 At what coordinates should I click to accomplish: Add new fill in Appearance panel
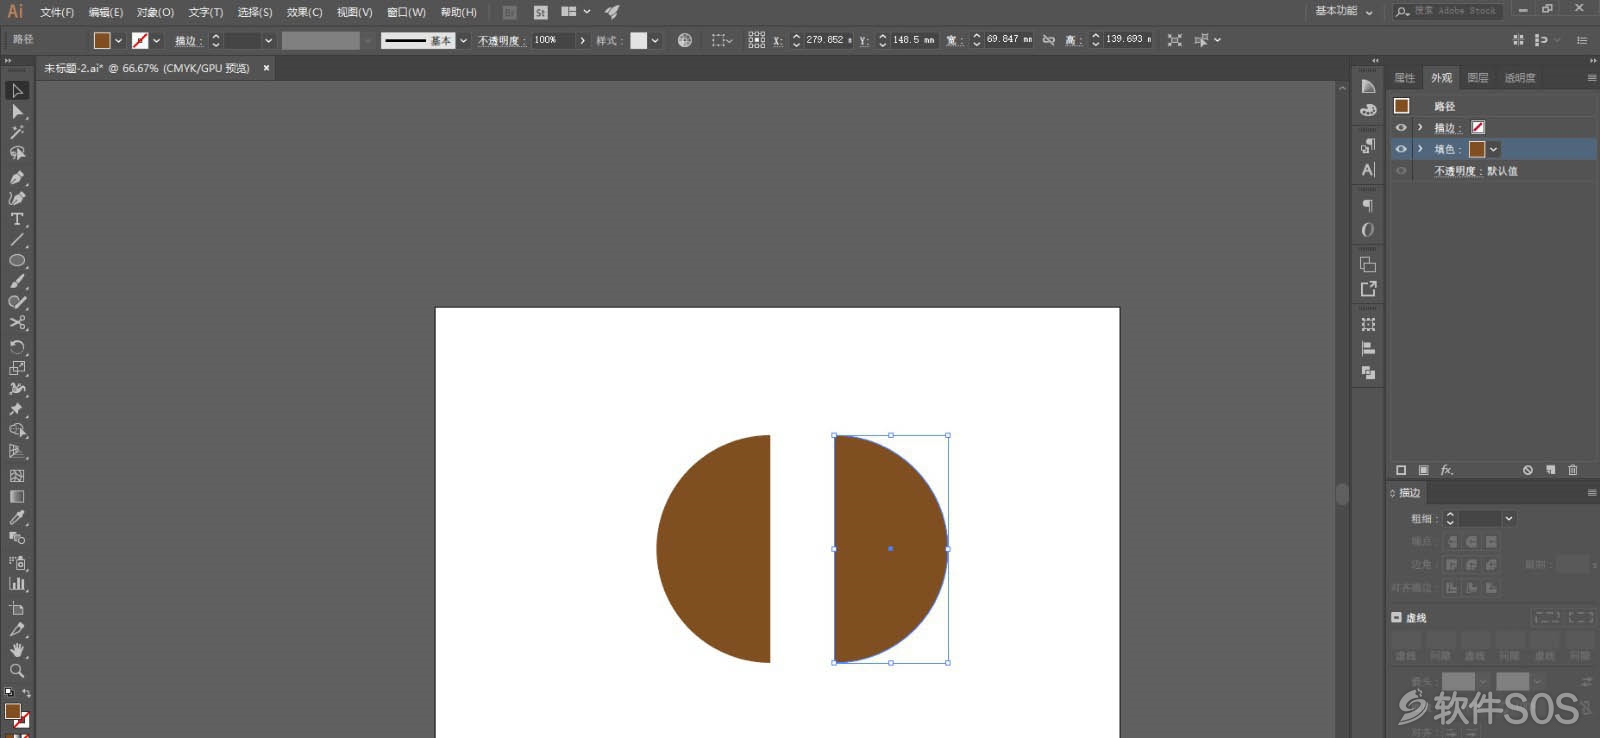pos(1424,470)
